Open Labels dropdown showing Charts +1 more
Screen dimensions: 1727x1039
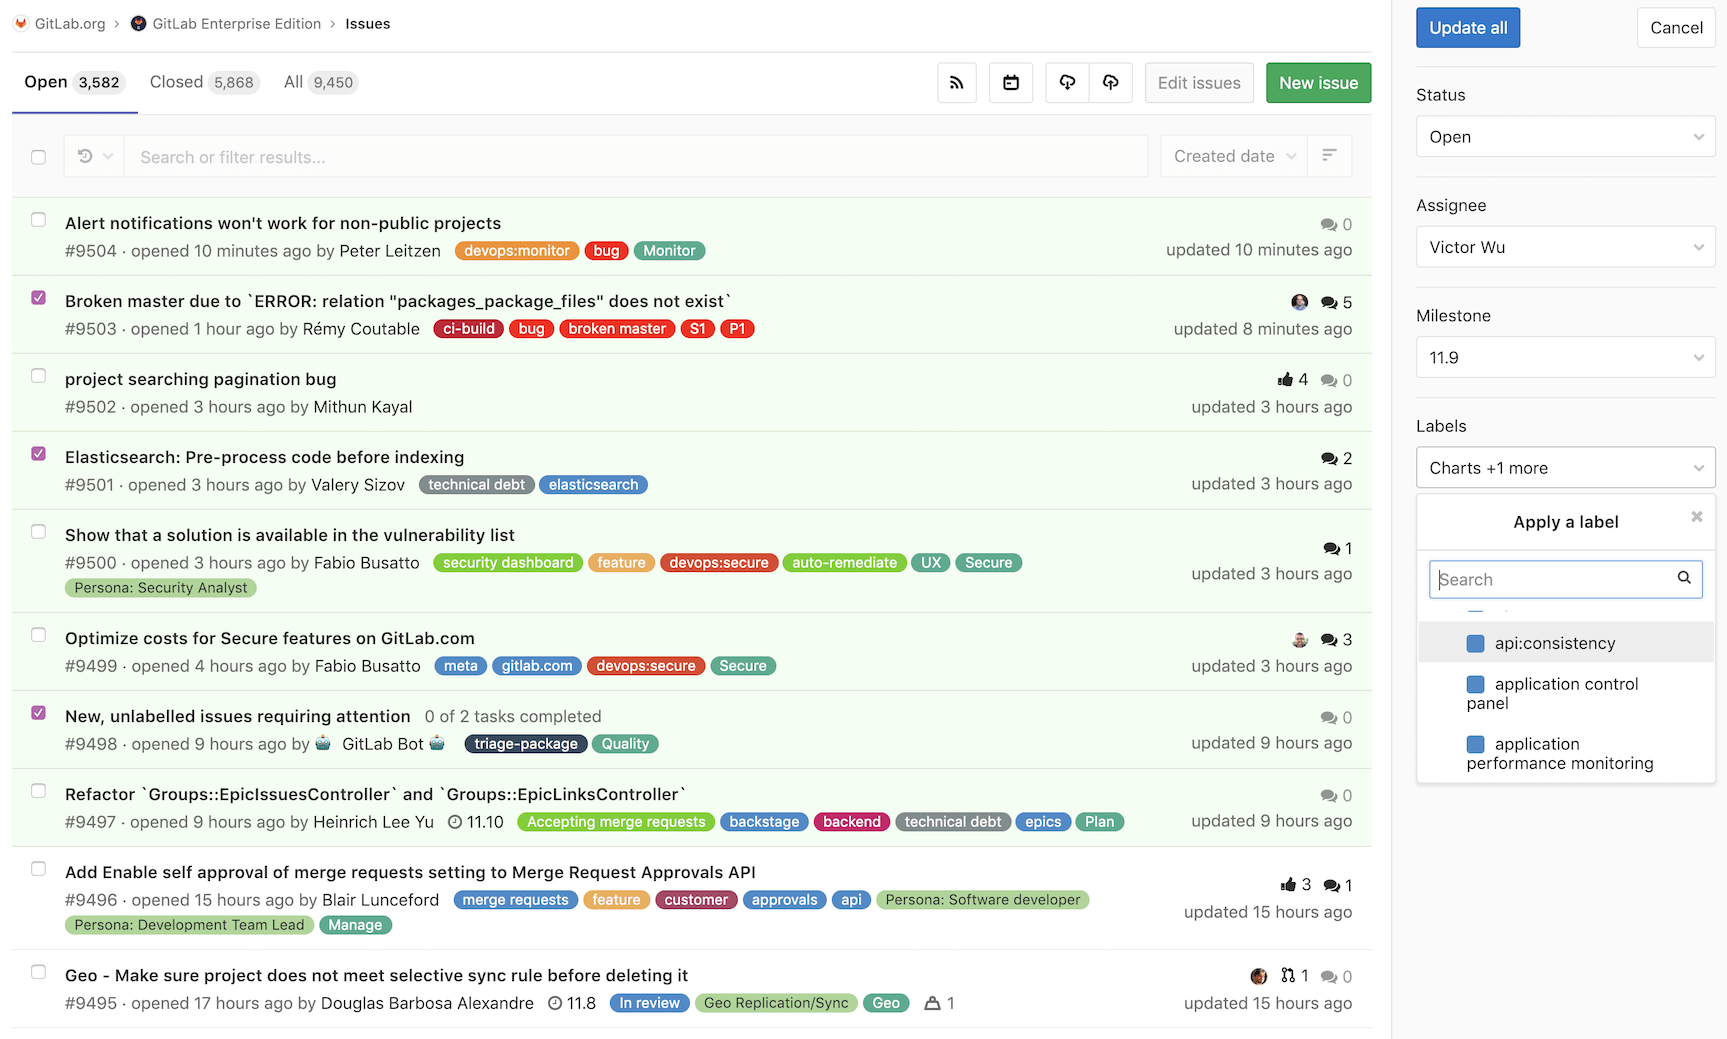coord(1565,468)
